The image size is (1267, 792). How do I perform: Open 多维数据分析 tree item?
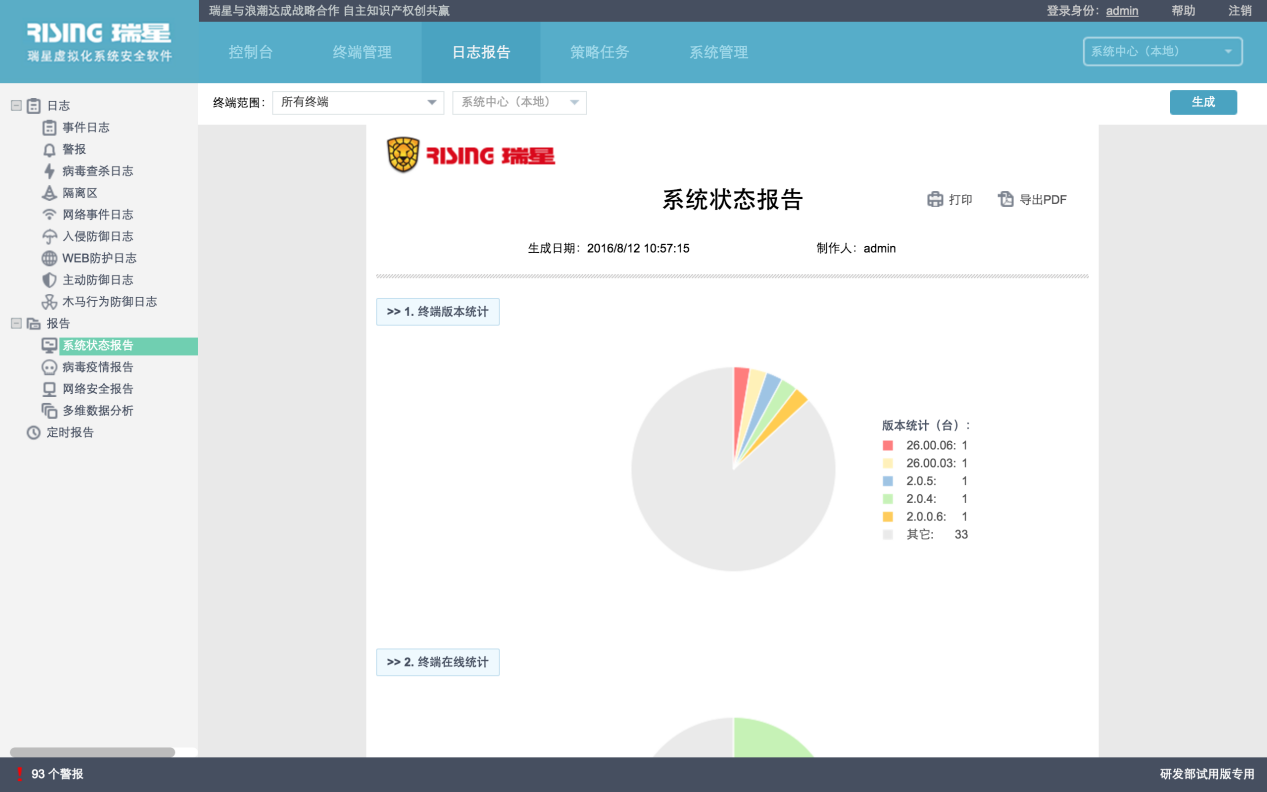click(x=98, y=411)
